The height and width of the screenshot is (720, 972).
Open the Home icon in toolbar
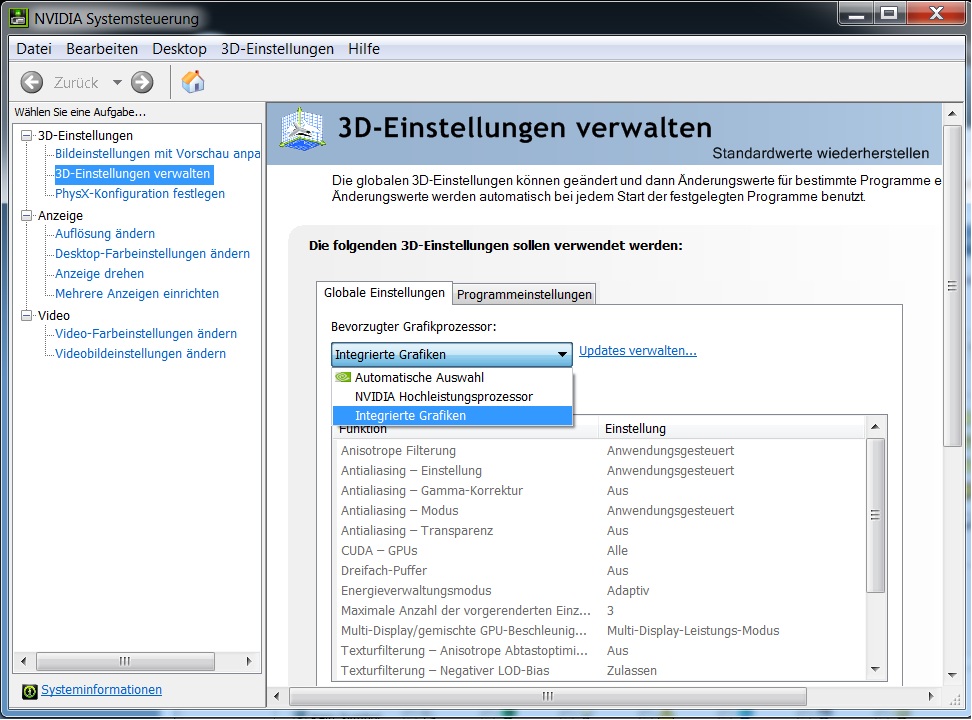coord(193,82)
